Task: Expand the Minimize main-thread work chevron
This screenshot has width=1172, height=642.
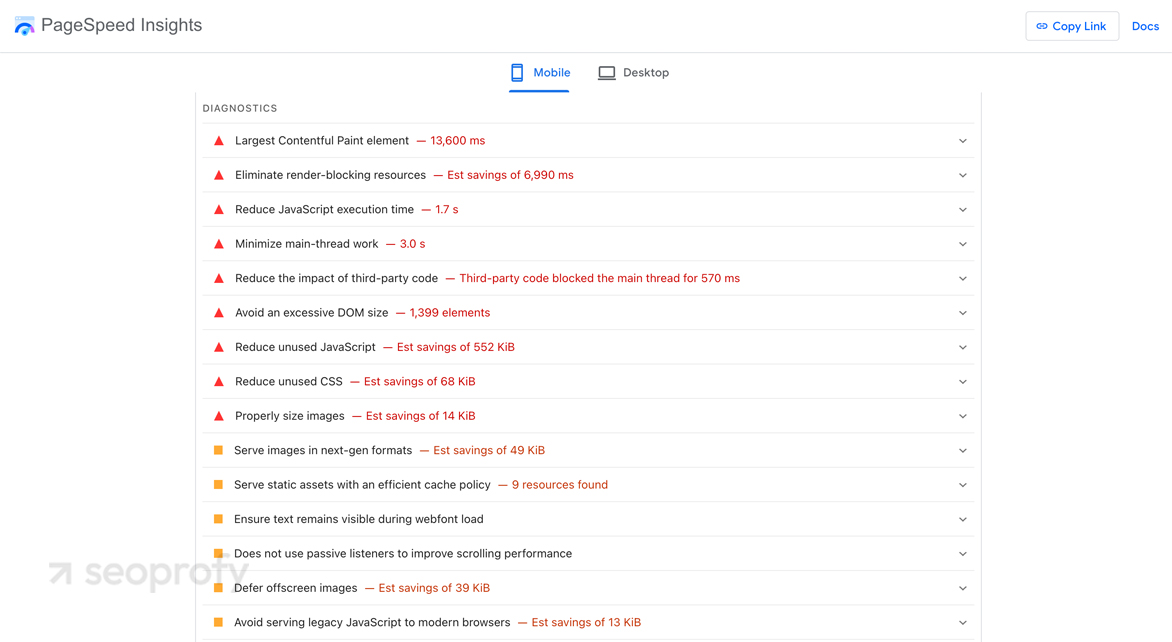Action: click(963, 244)
